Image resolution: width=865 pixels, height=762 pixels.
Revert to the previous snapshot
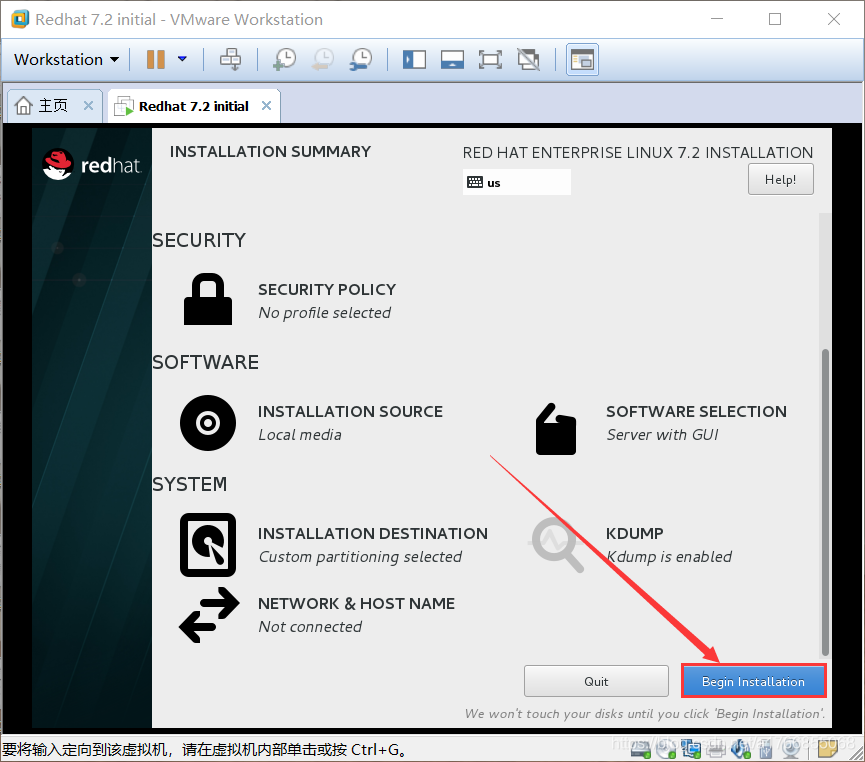coord(323,59)
